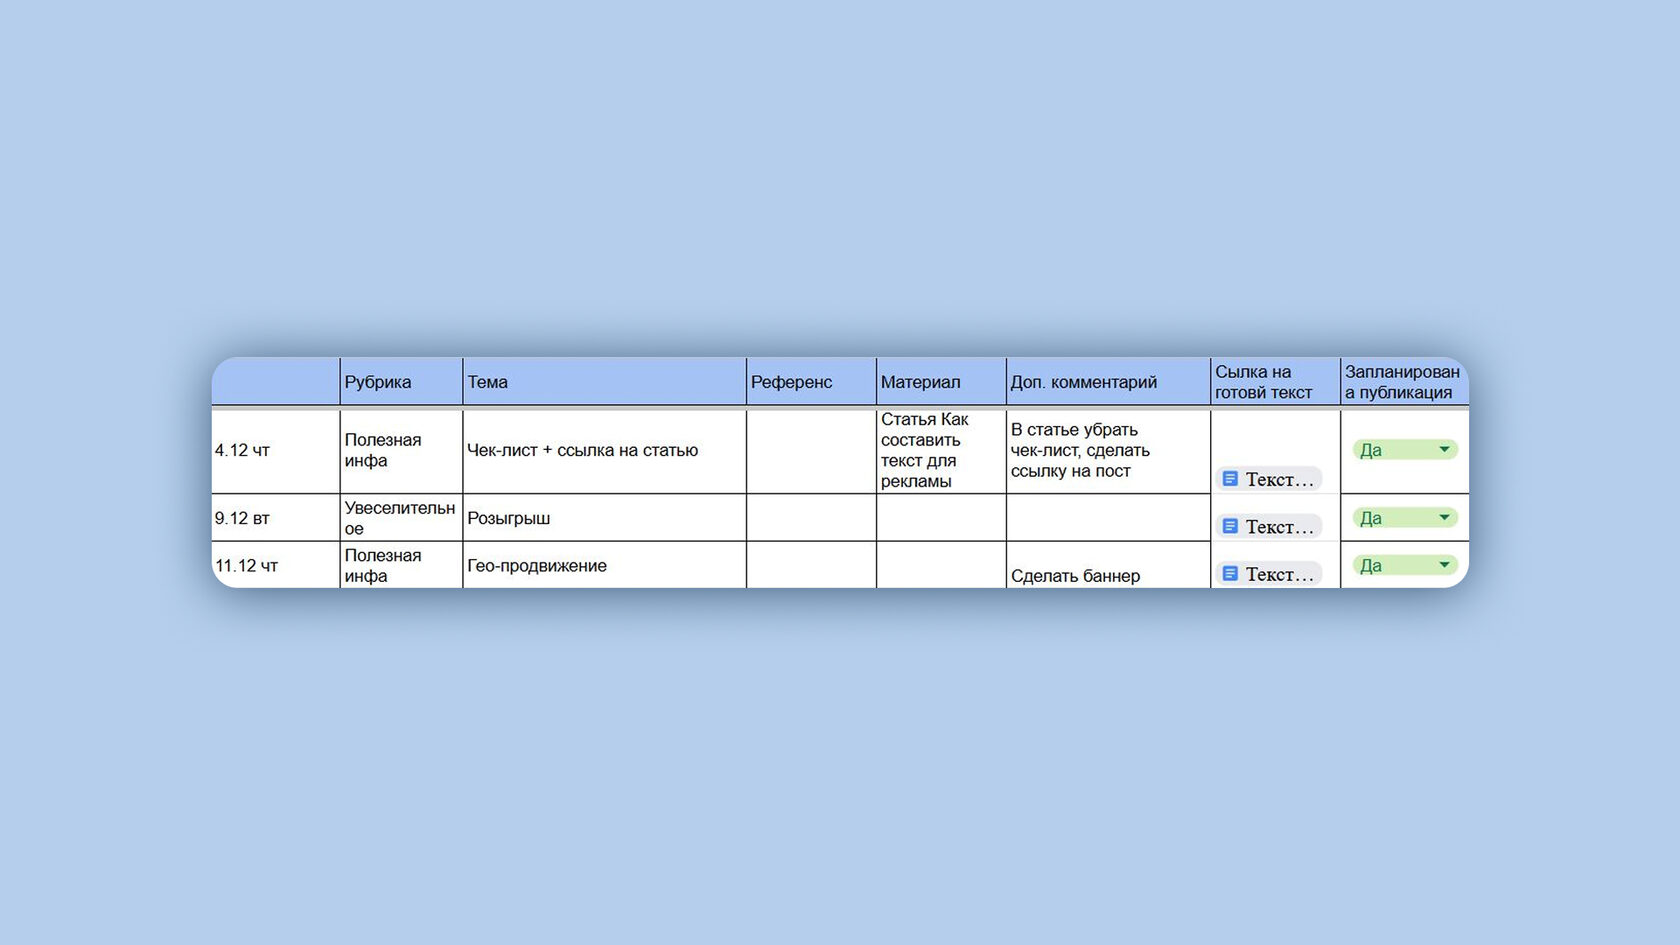This screenshot has height=945, width=1680.
Task: Select the В статье убрать чек-лист comment
Action: [1108, 451]
